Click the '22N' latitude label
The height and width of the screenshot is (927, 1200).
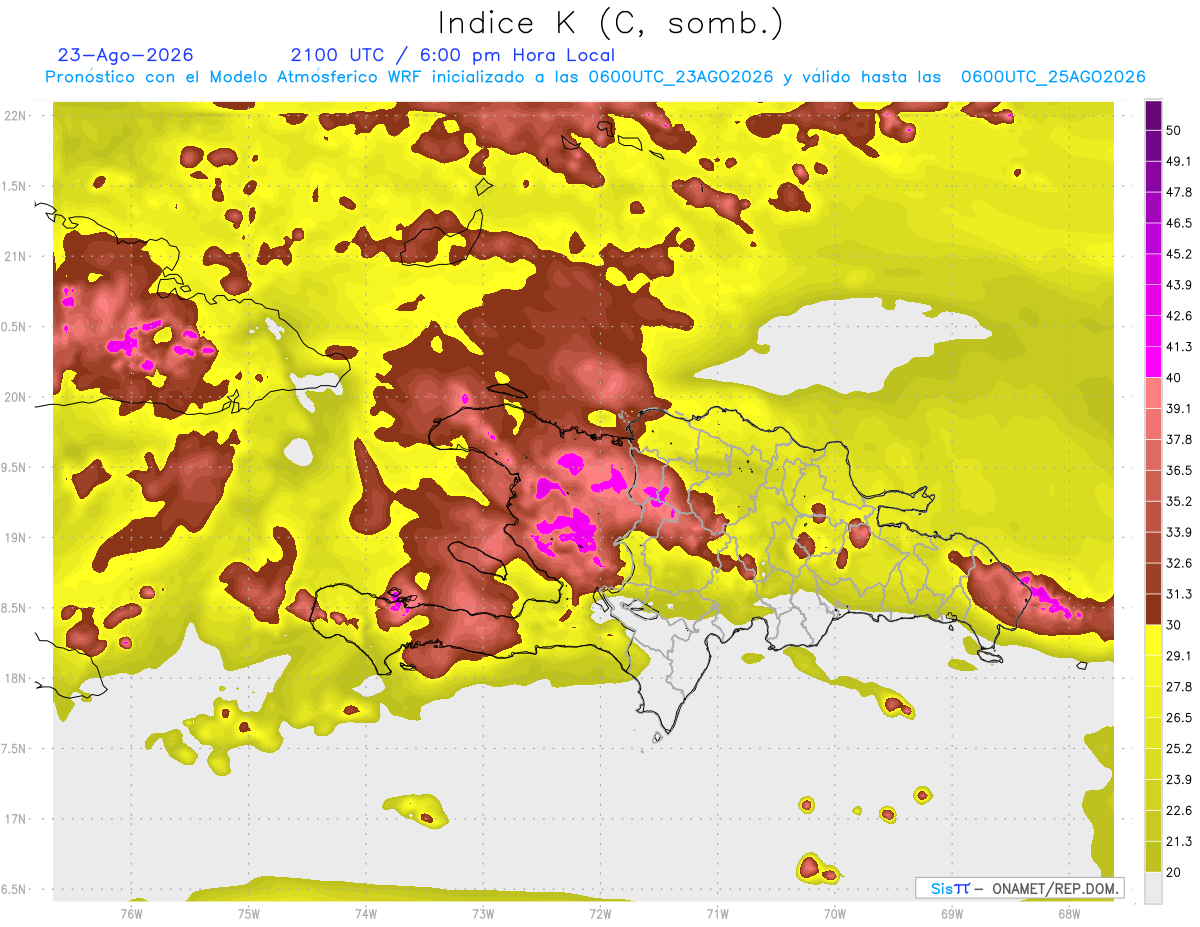pos(17,116)
